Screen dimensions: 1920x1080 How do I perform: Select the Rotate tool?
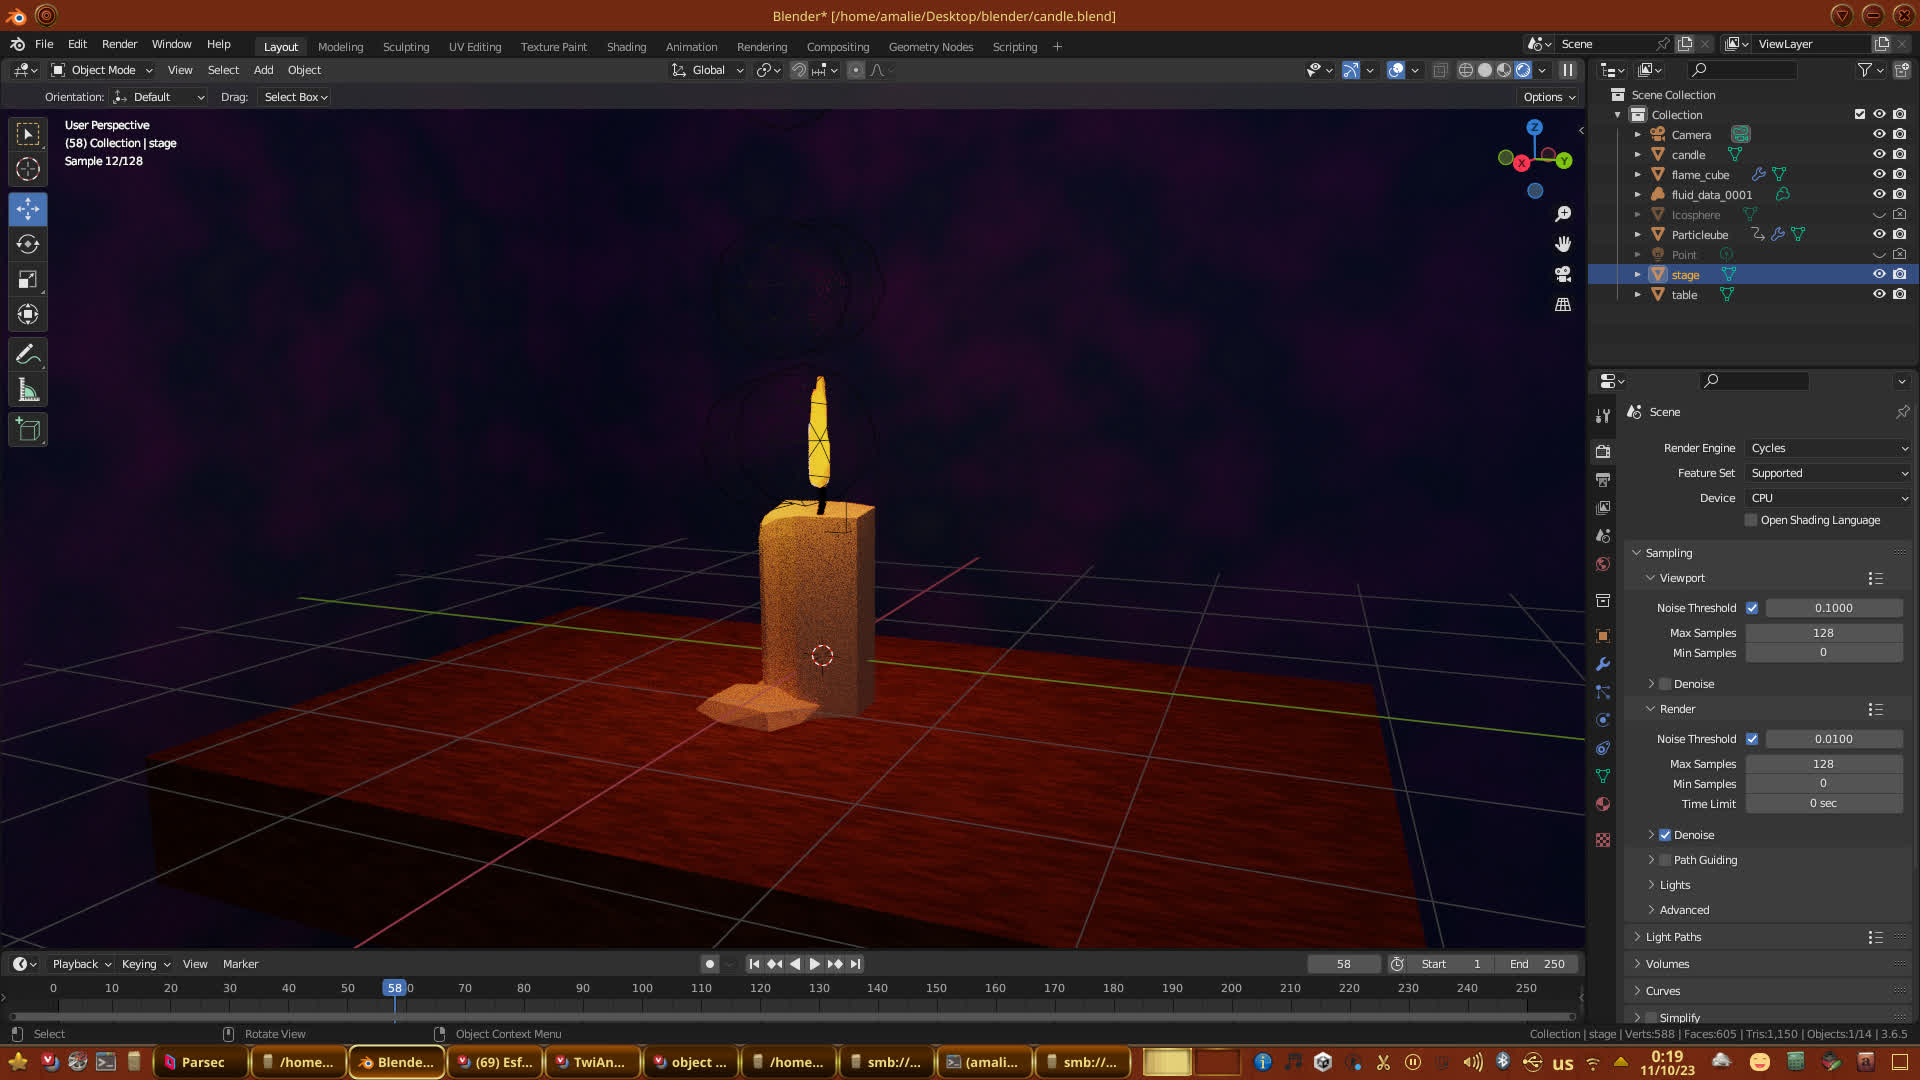point(28,244)
